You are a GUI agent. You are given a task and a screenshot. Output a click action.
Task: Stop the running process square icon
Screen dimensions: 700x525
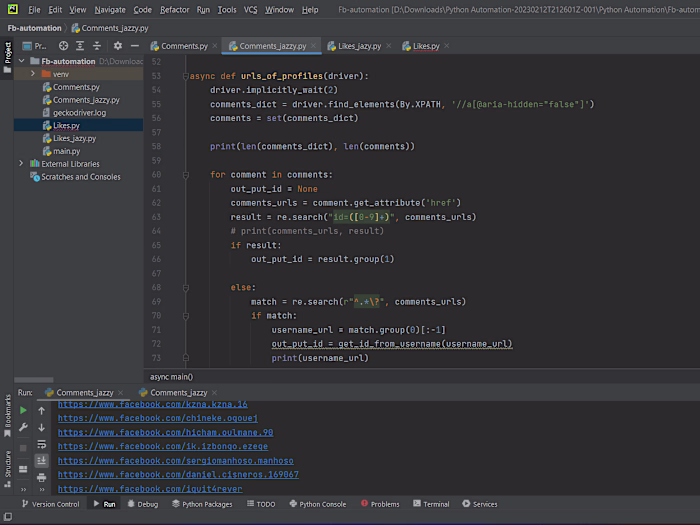click(23, 448)
